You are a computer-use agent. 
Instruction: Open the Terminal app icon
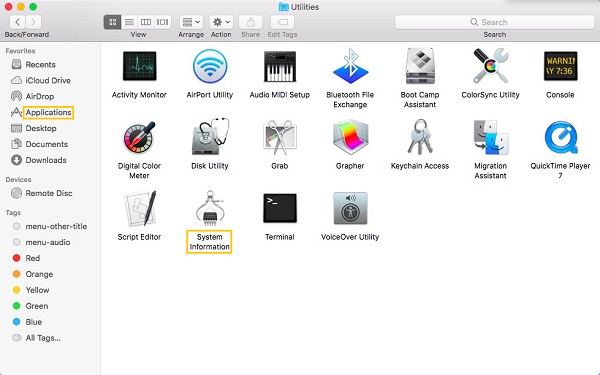coord(280,208)
